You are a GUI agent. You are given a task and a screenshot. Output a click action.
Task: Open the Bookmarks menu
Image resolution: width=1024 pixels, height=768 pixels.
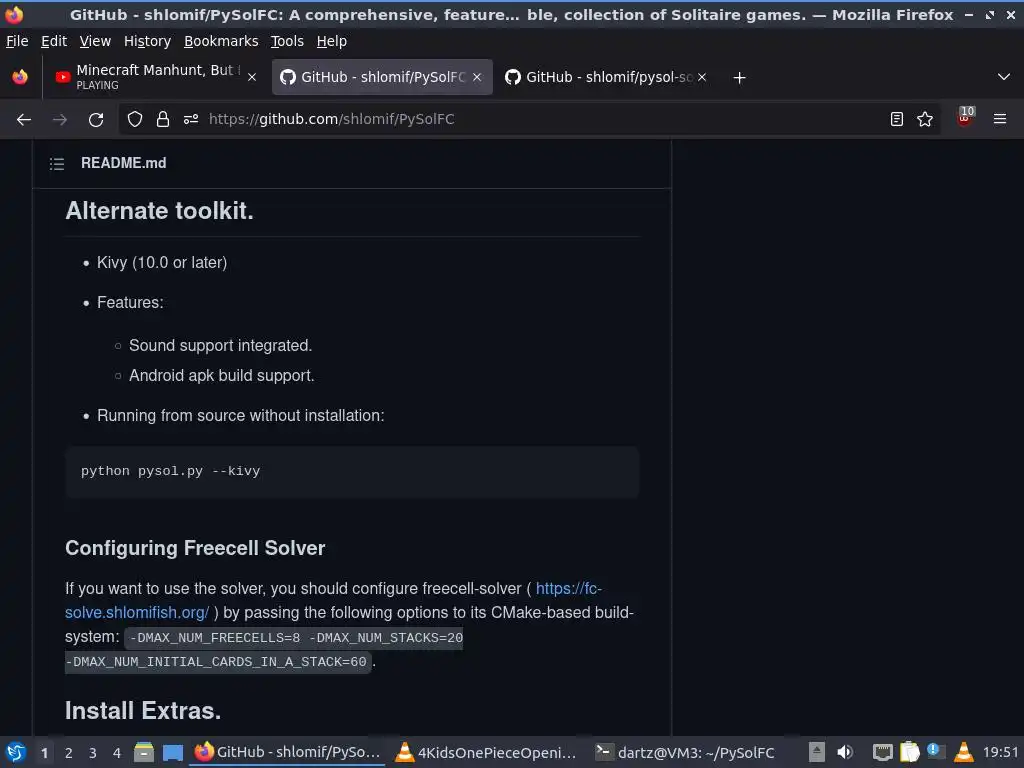point(221,41)
